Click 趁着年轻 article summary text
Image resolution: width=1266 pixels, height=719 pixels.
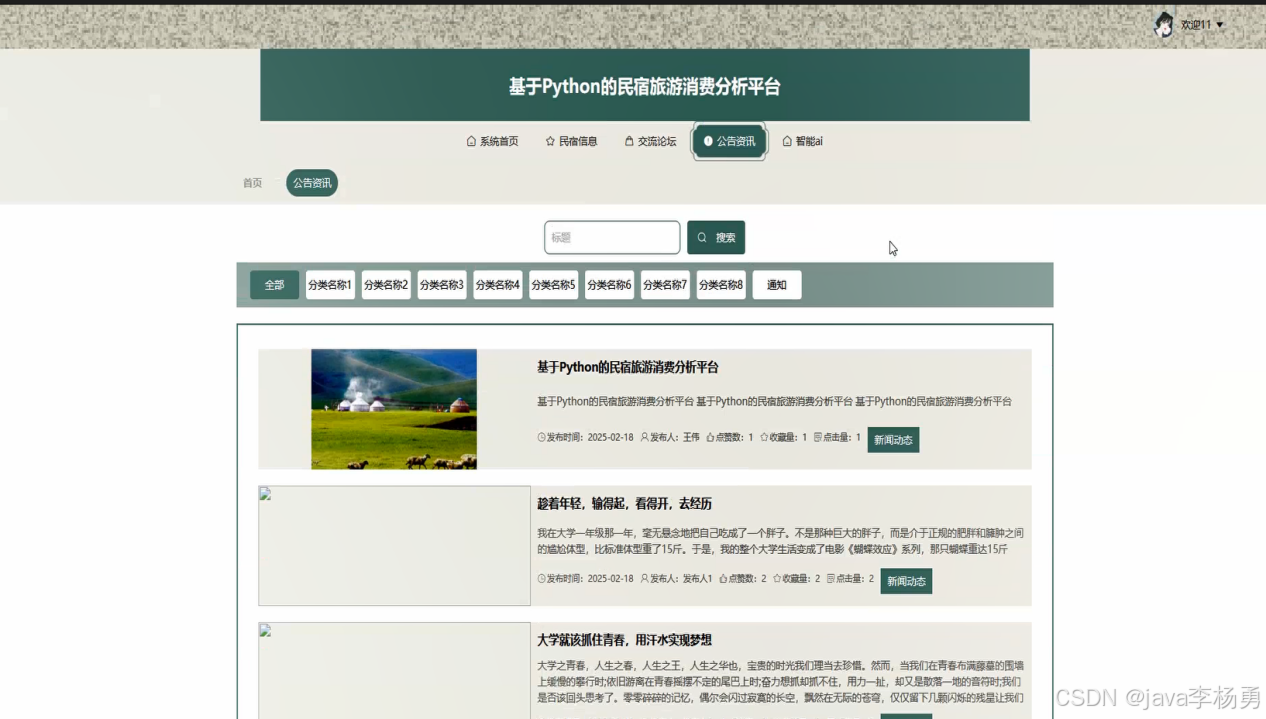(780, 541)
